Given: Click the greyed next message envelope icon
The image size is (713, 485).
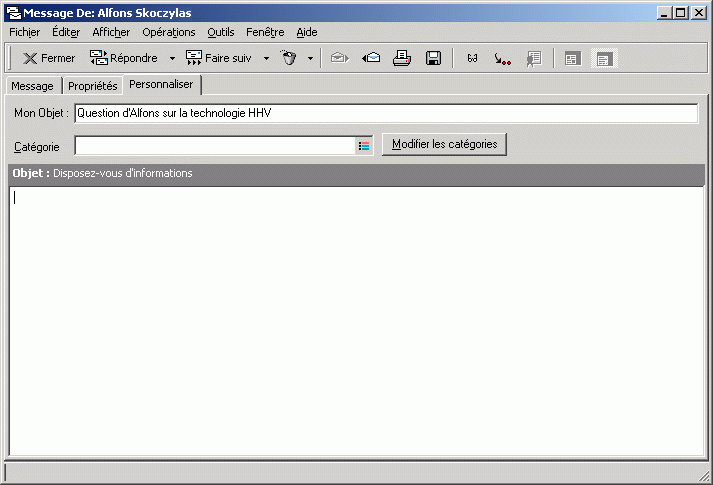Looking at the screenshot, I should [340, 58].
